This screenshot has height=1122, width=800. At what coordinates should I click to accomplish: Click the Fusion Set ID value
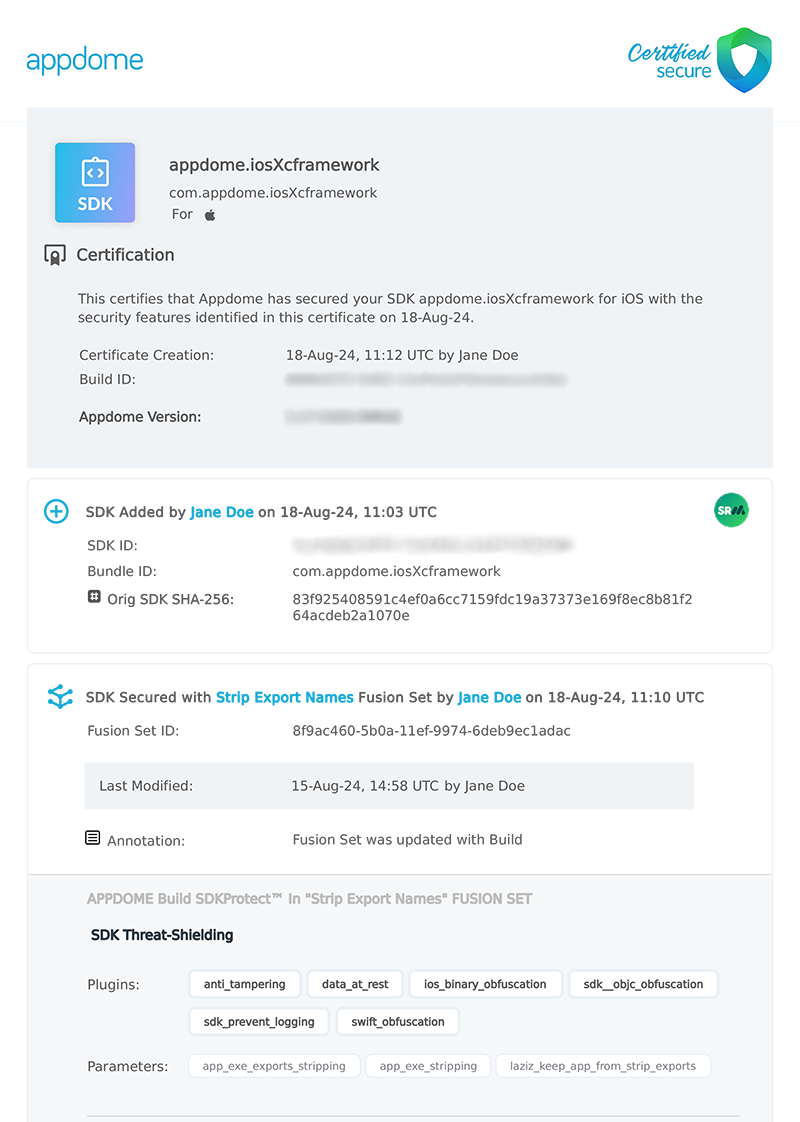(x=432, y=731)
